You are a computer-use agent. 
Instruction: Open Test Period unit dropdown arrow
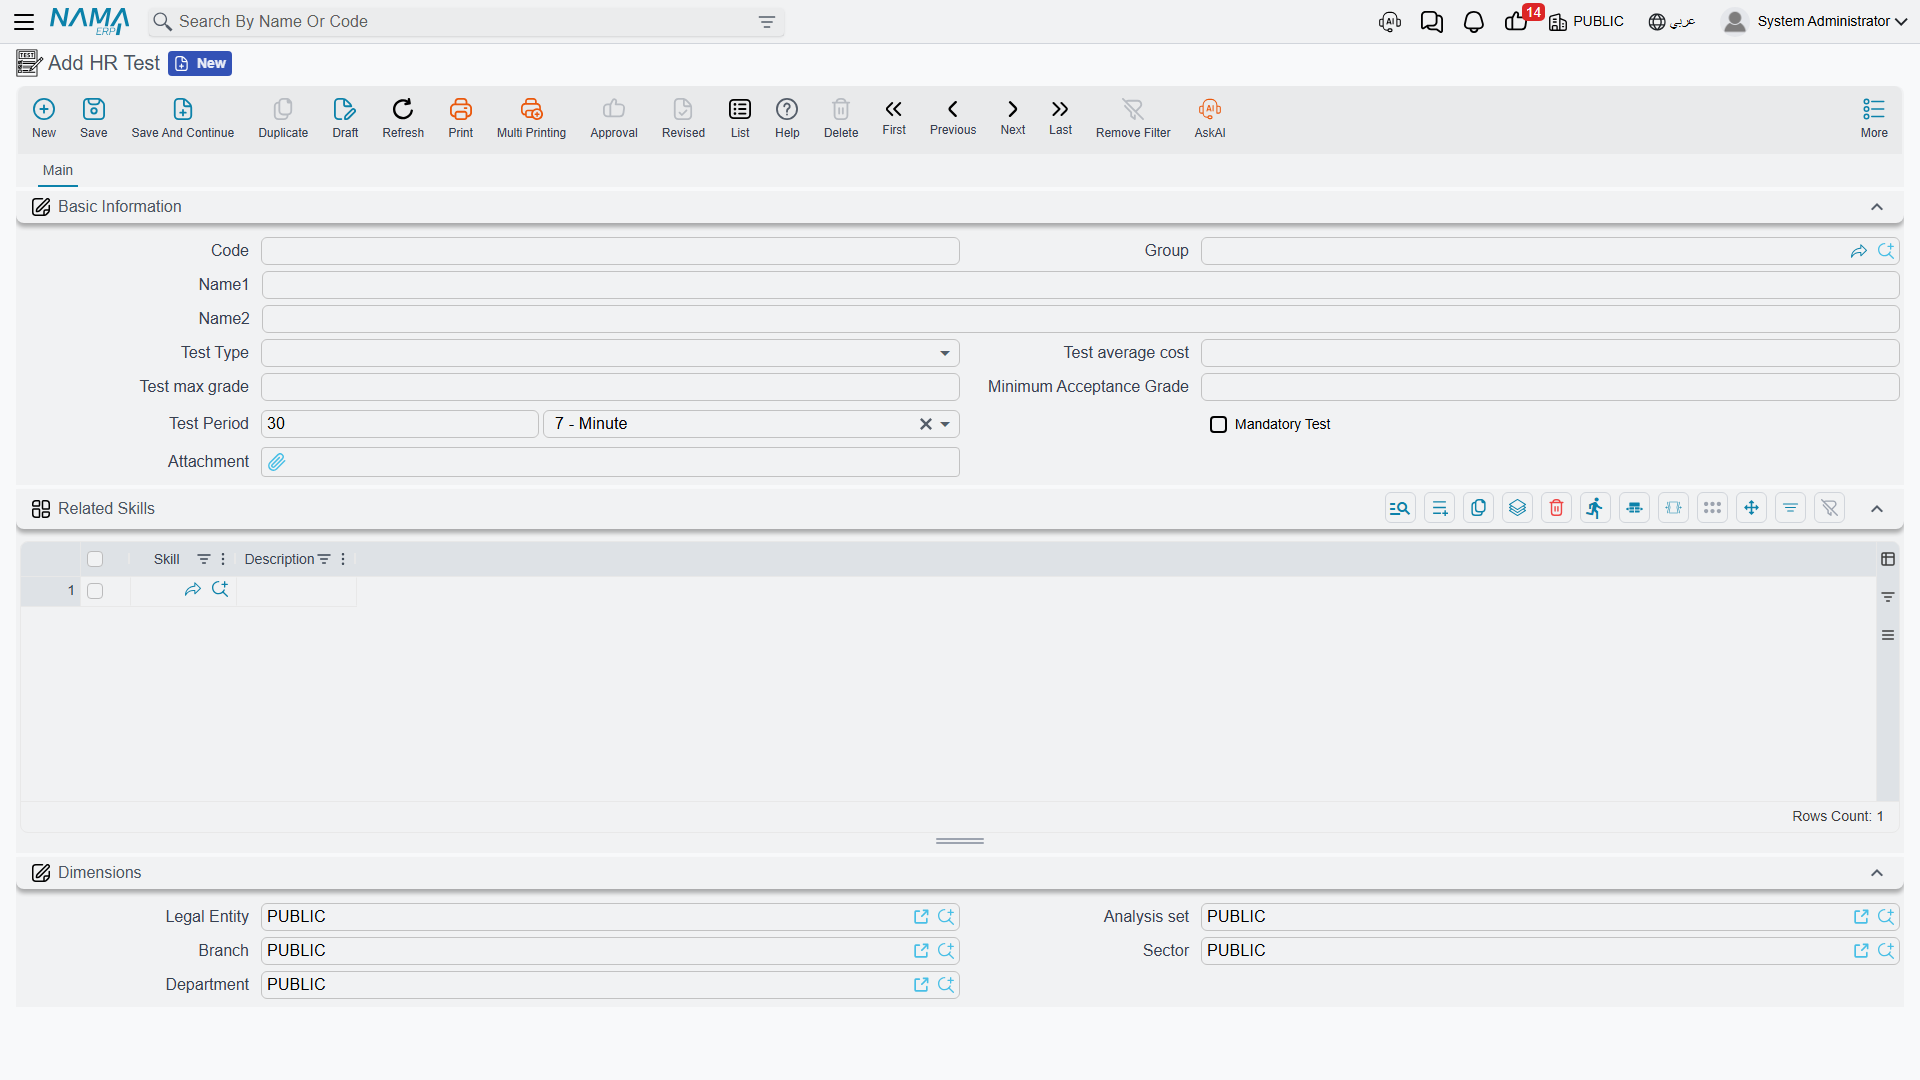click(945, 424)
